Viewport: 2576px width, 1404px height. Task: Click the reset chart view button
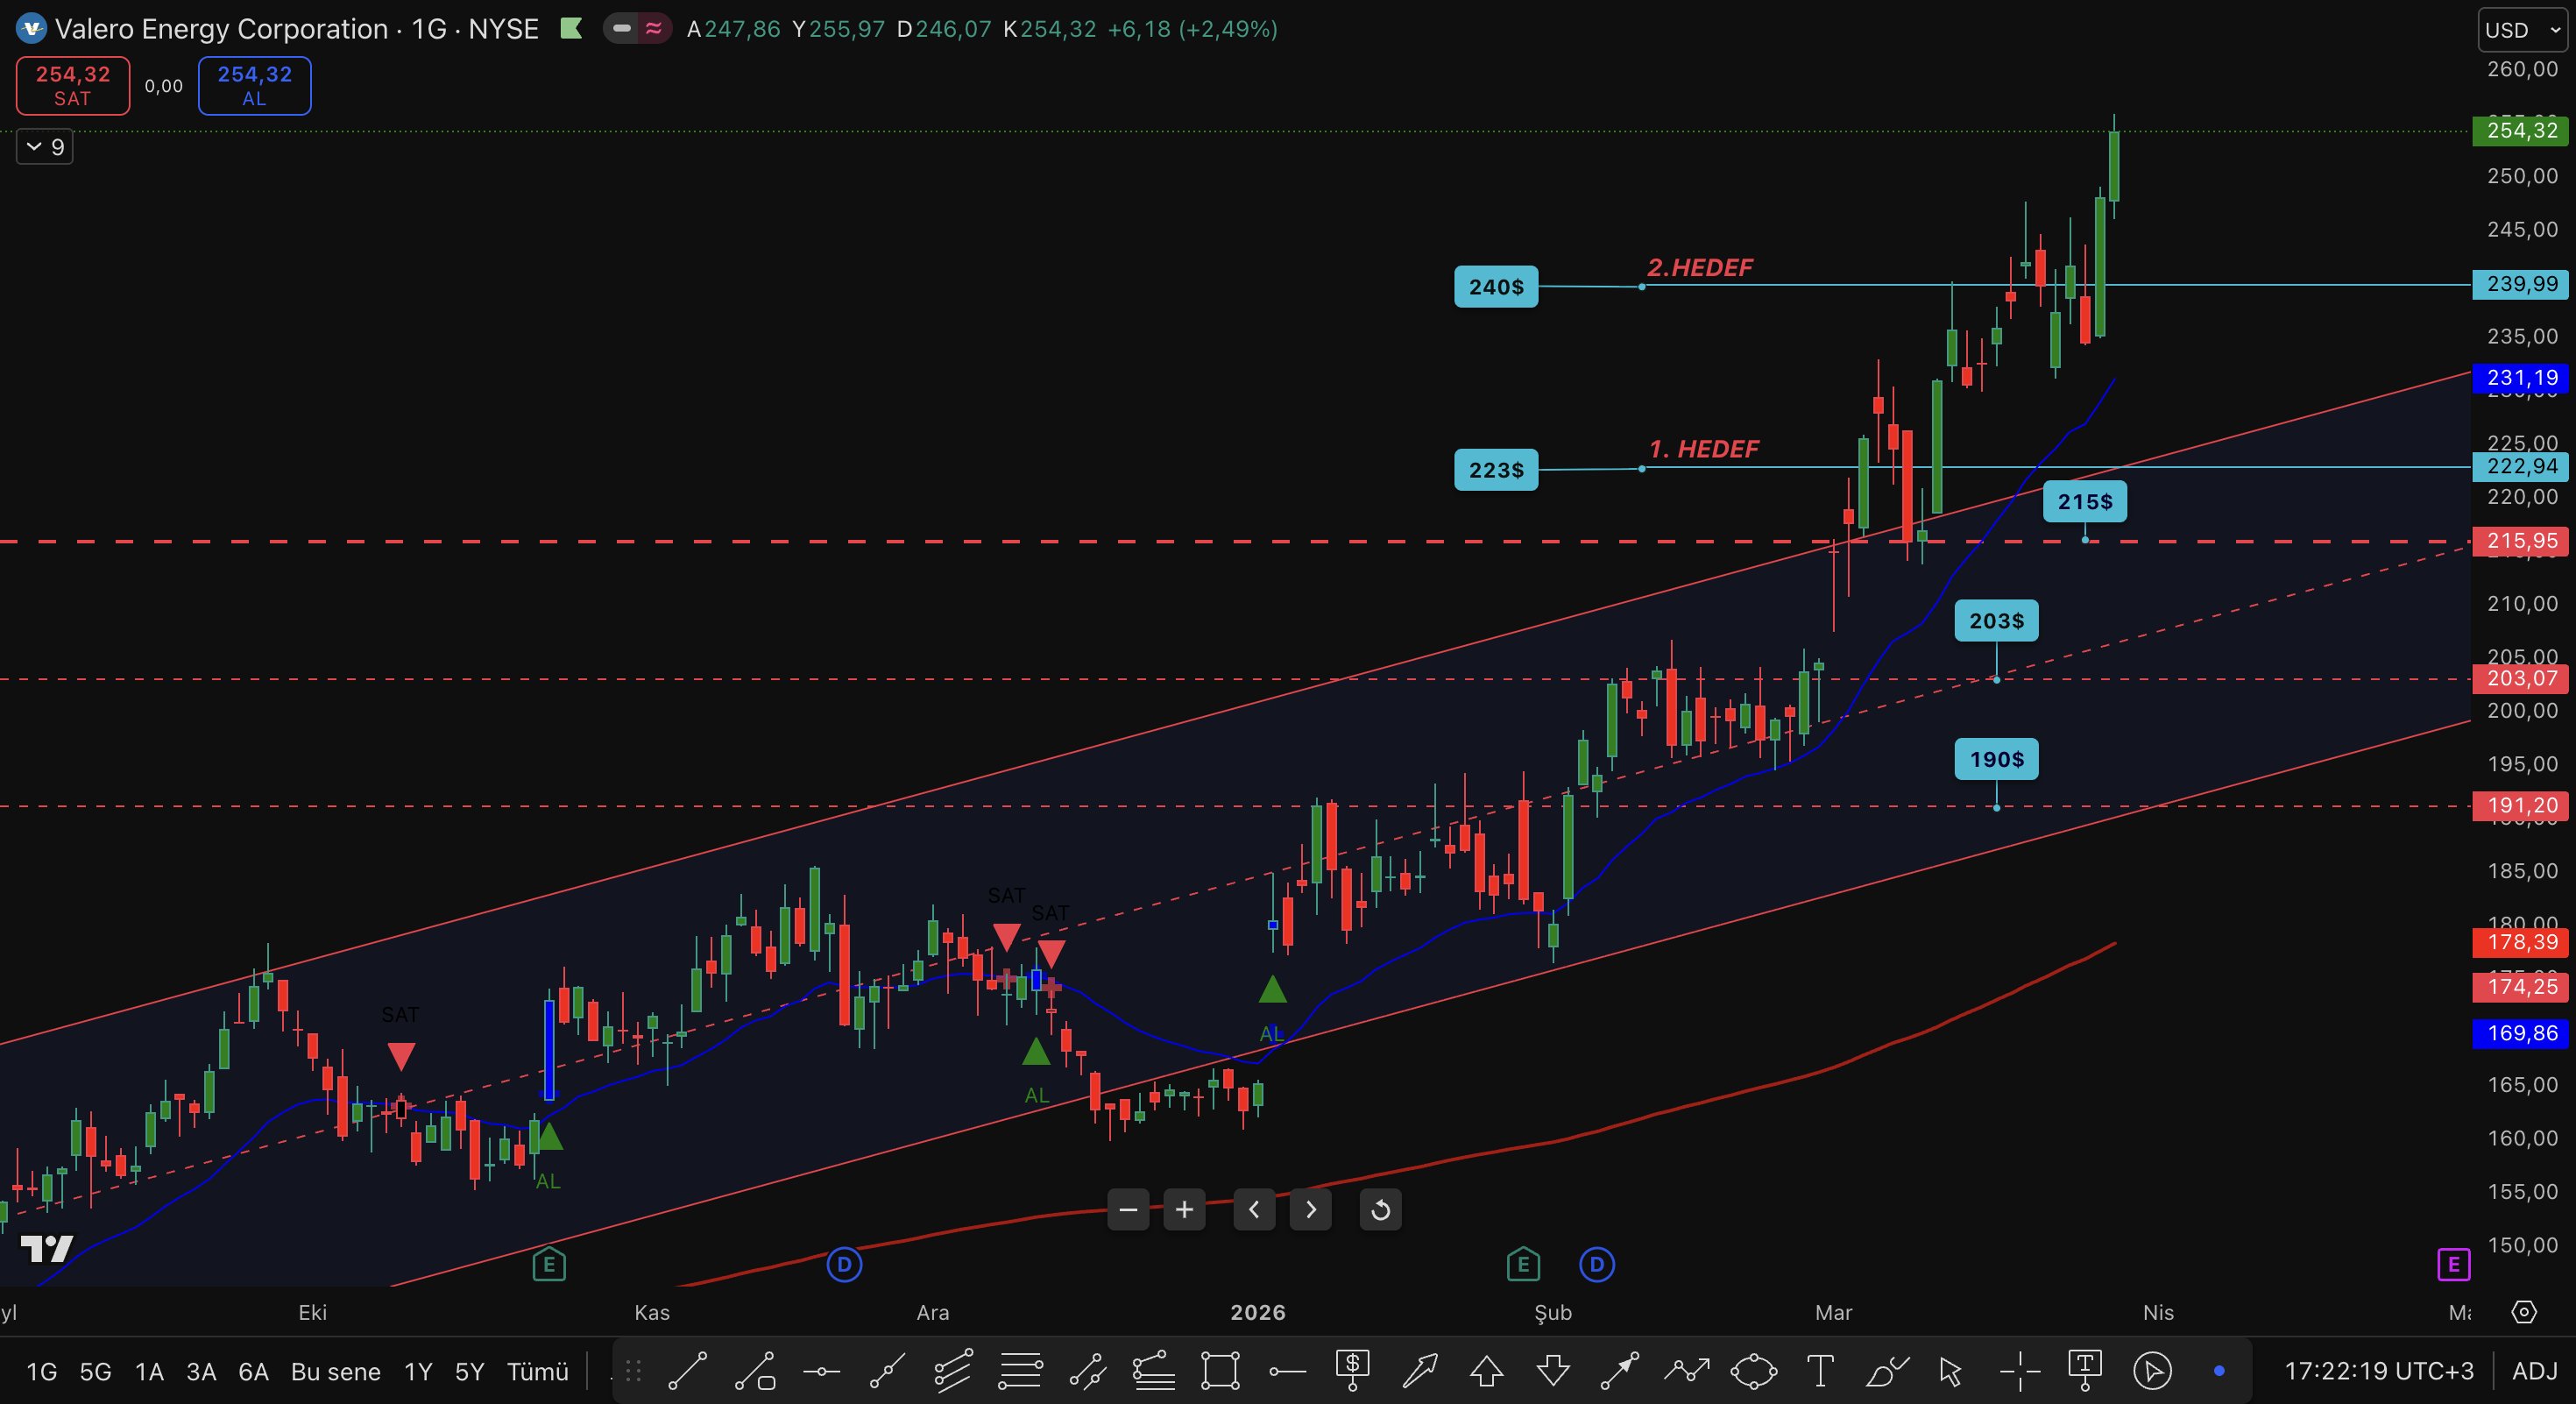1380,1210
